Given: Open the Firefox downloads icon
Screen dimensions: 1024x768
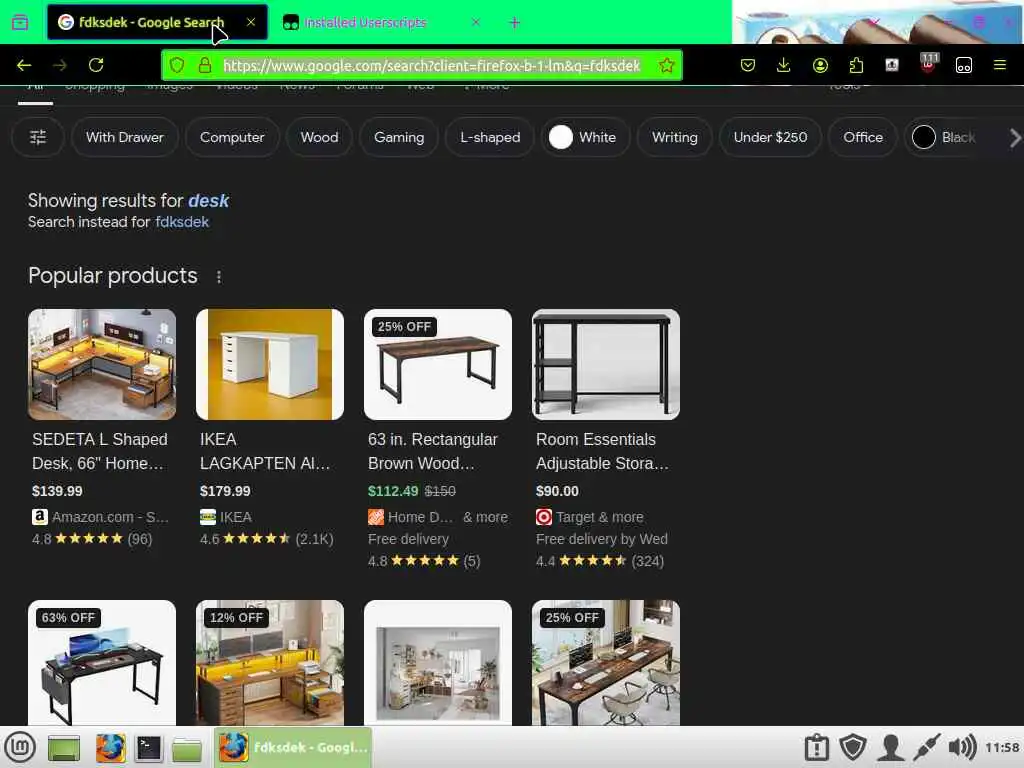Looking at the screenshot, I should (784, 65).
